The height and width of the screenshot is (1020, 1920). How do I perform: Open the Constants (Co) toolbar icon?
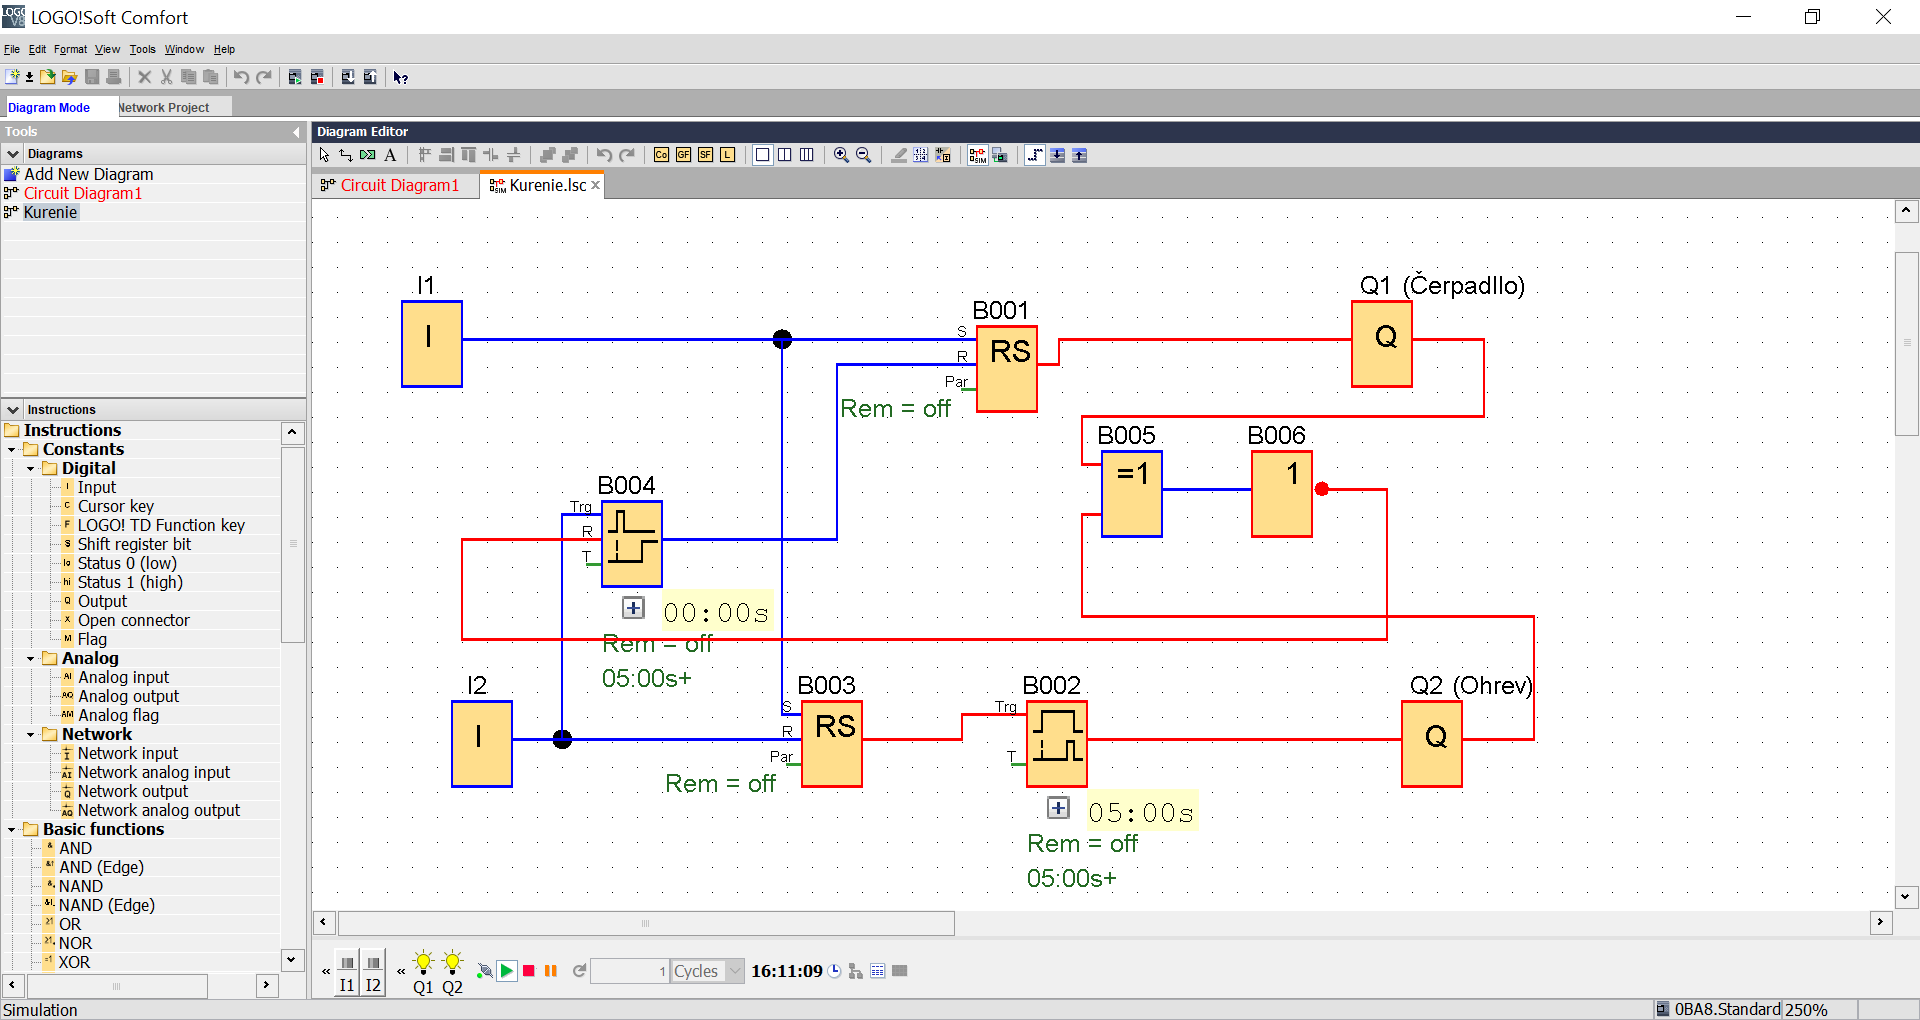661,155
